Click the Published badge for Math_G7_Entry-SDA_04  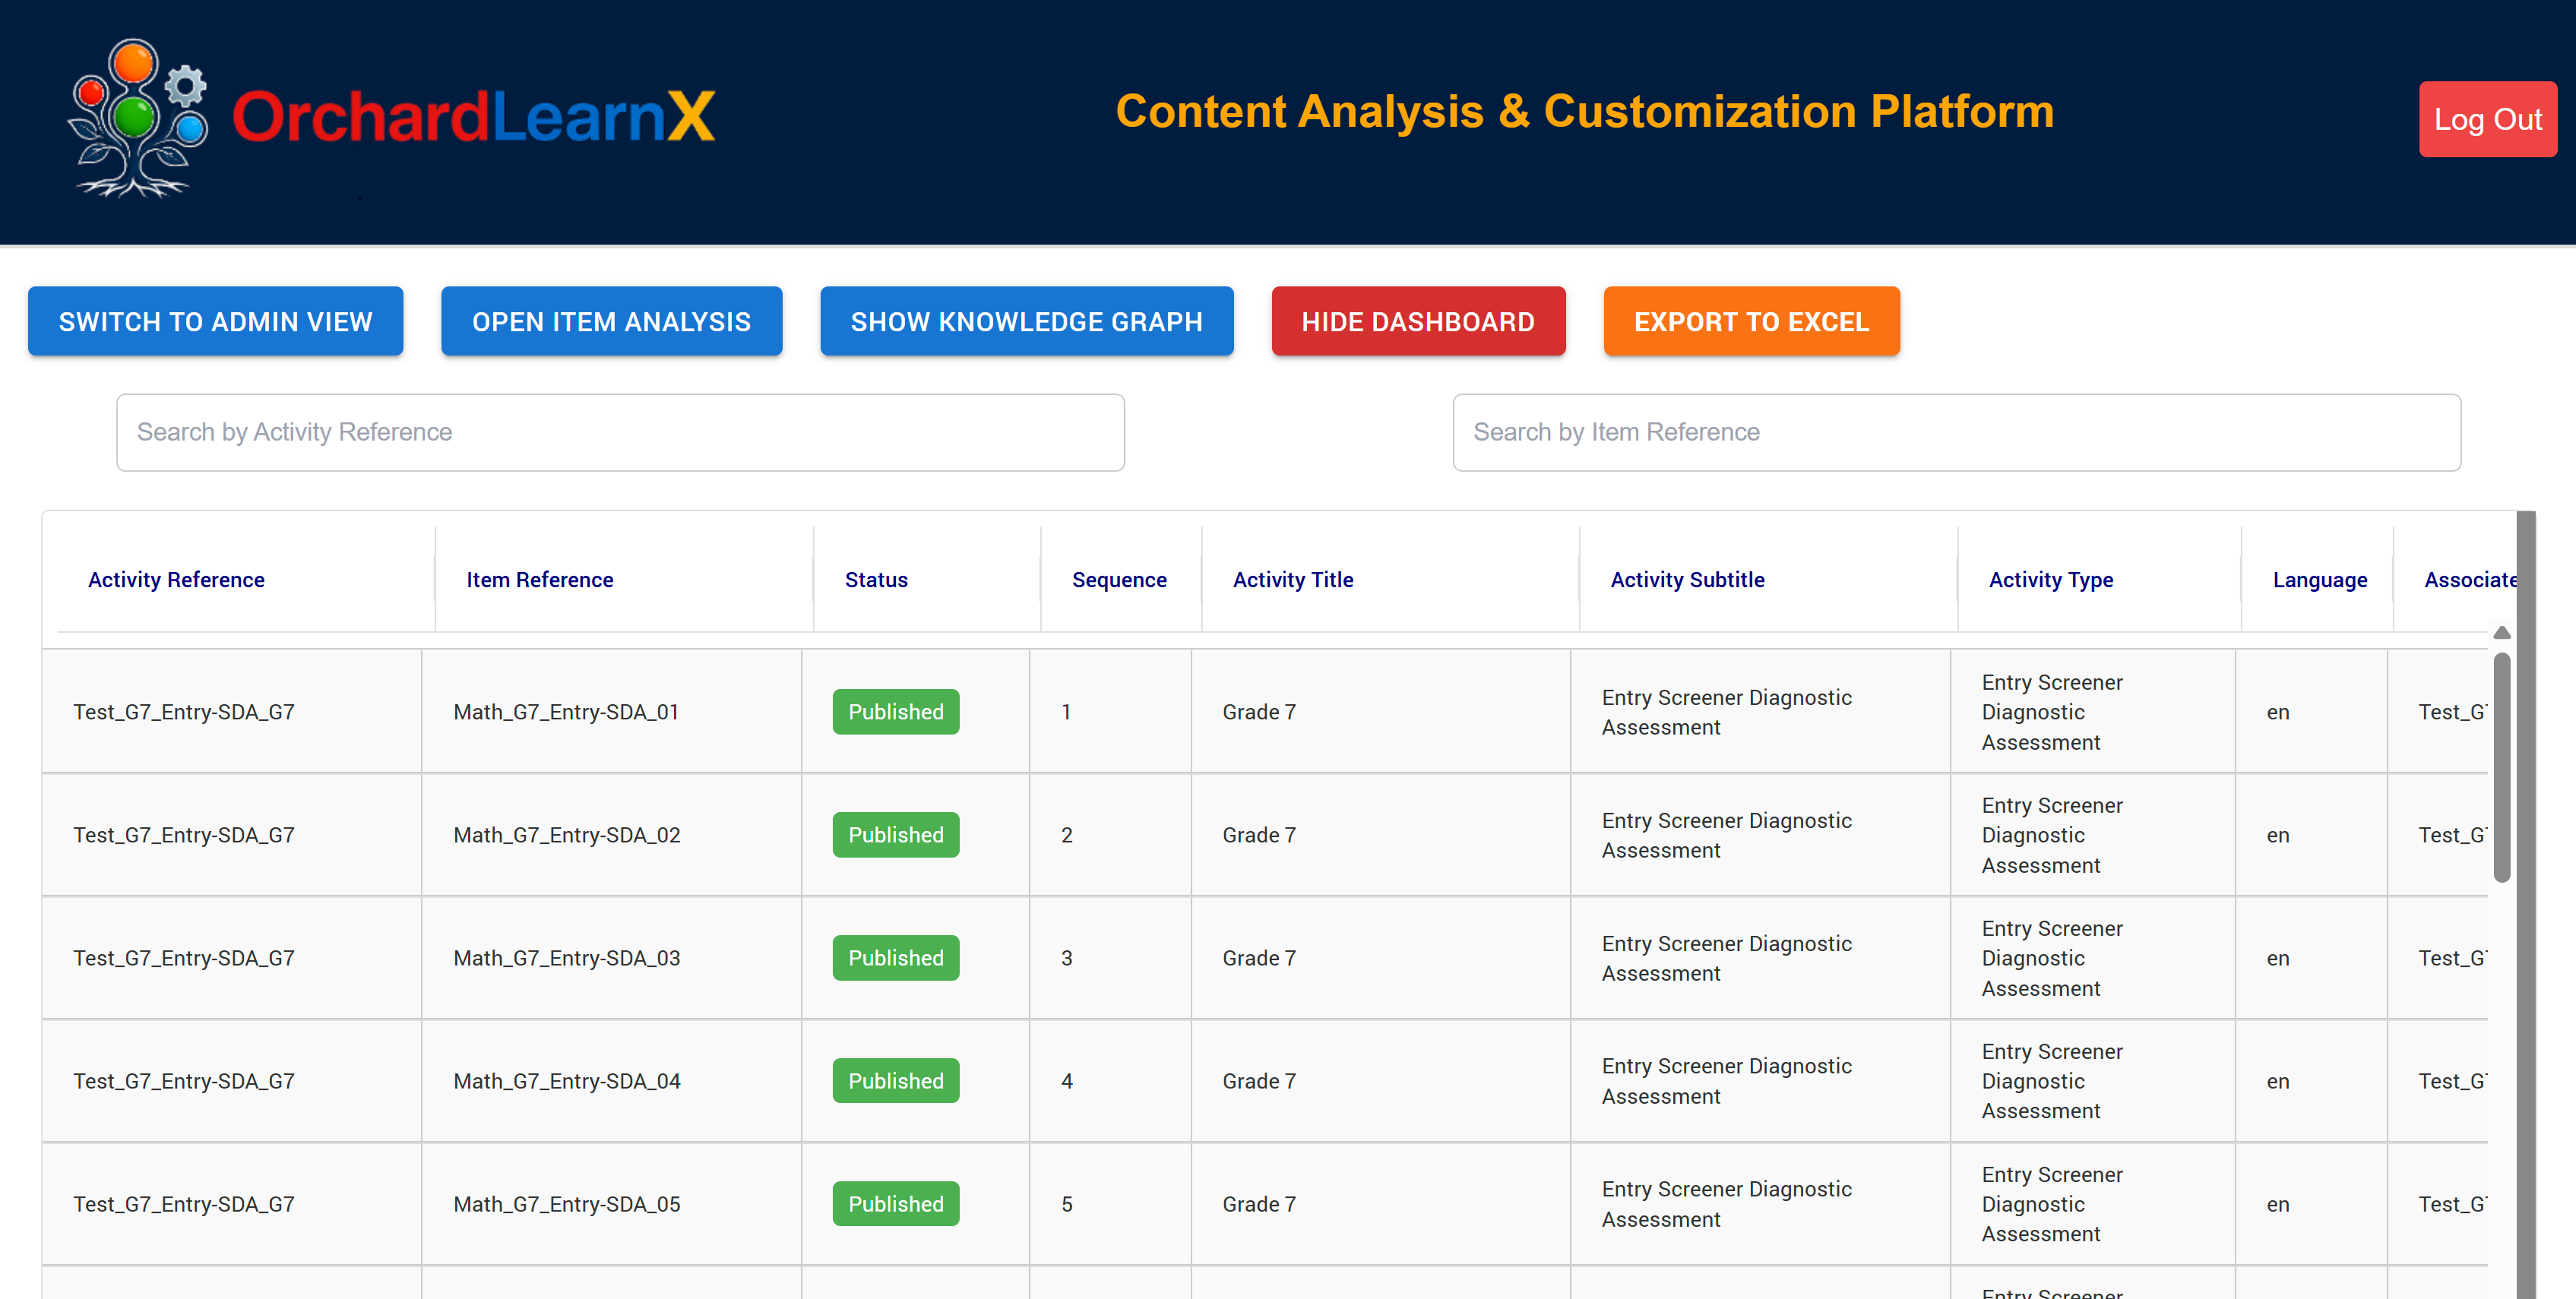click(x=895, y=1080)
